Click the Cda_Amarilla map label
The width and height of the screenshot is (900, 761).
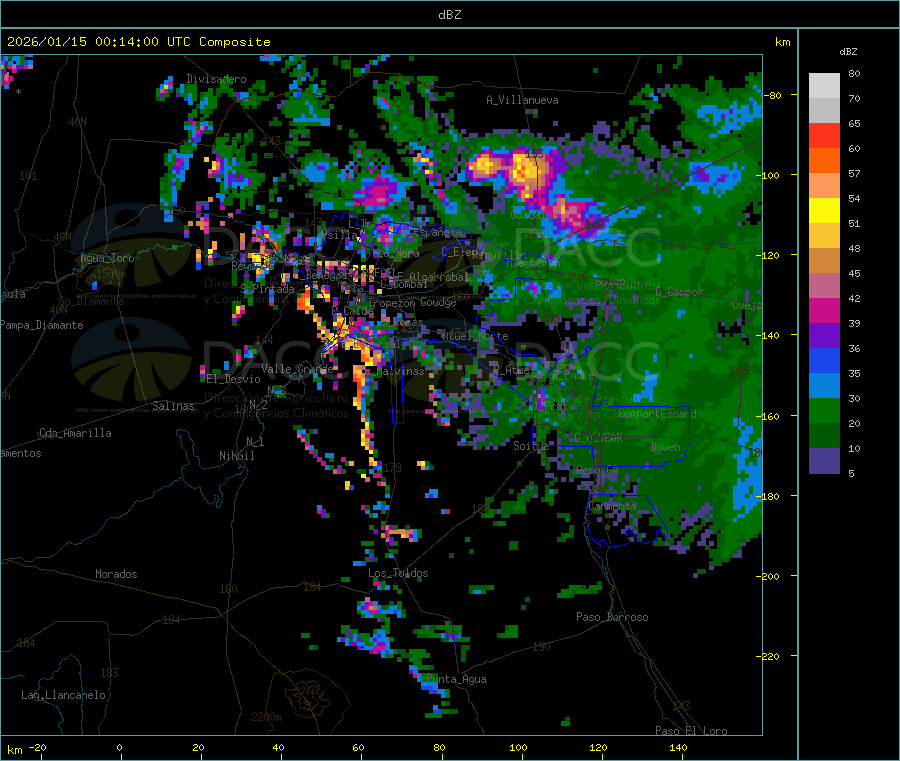pos(75,433)
